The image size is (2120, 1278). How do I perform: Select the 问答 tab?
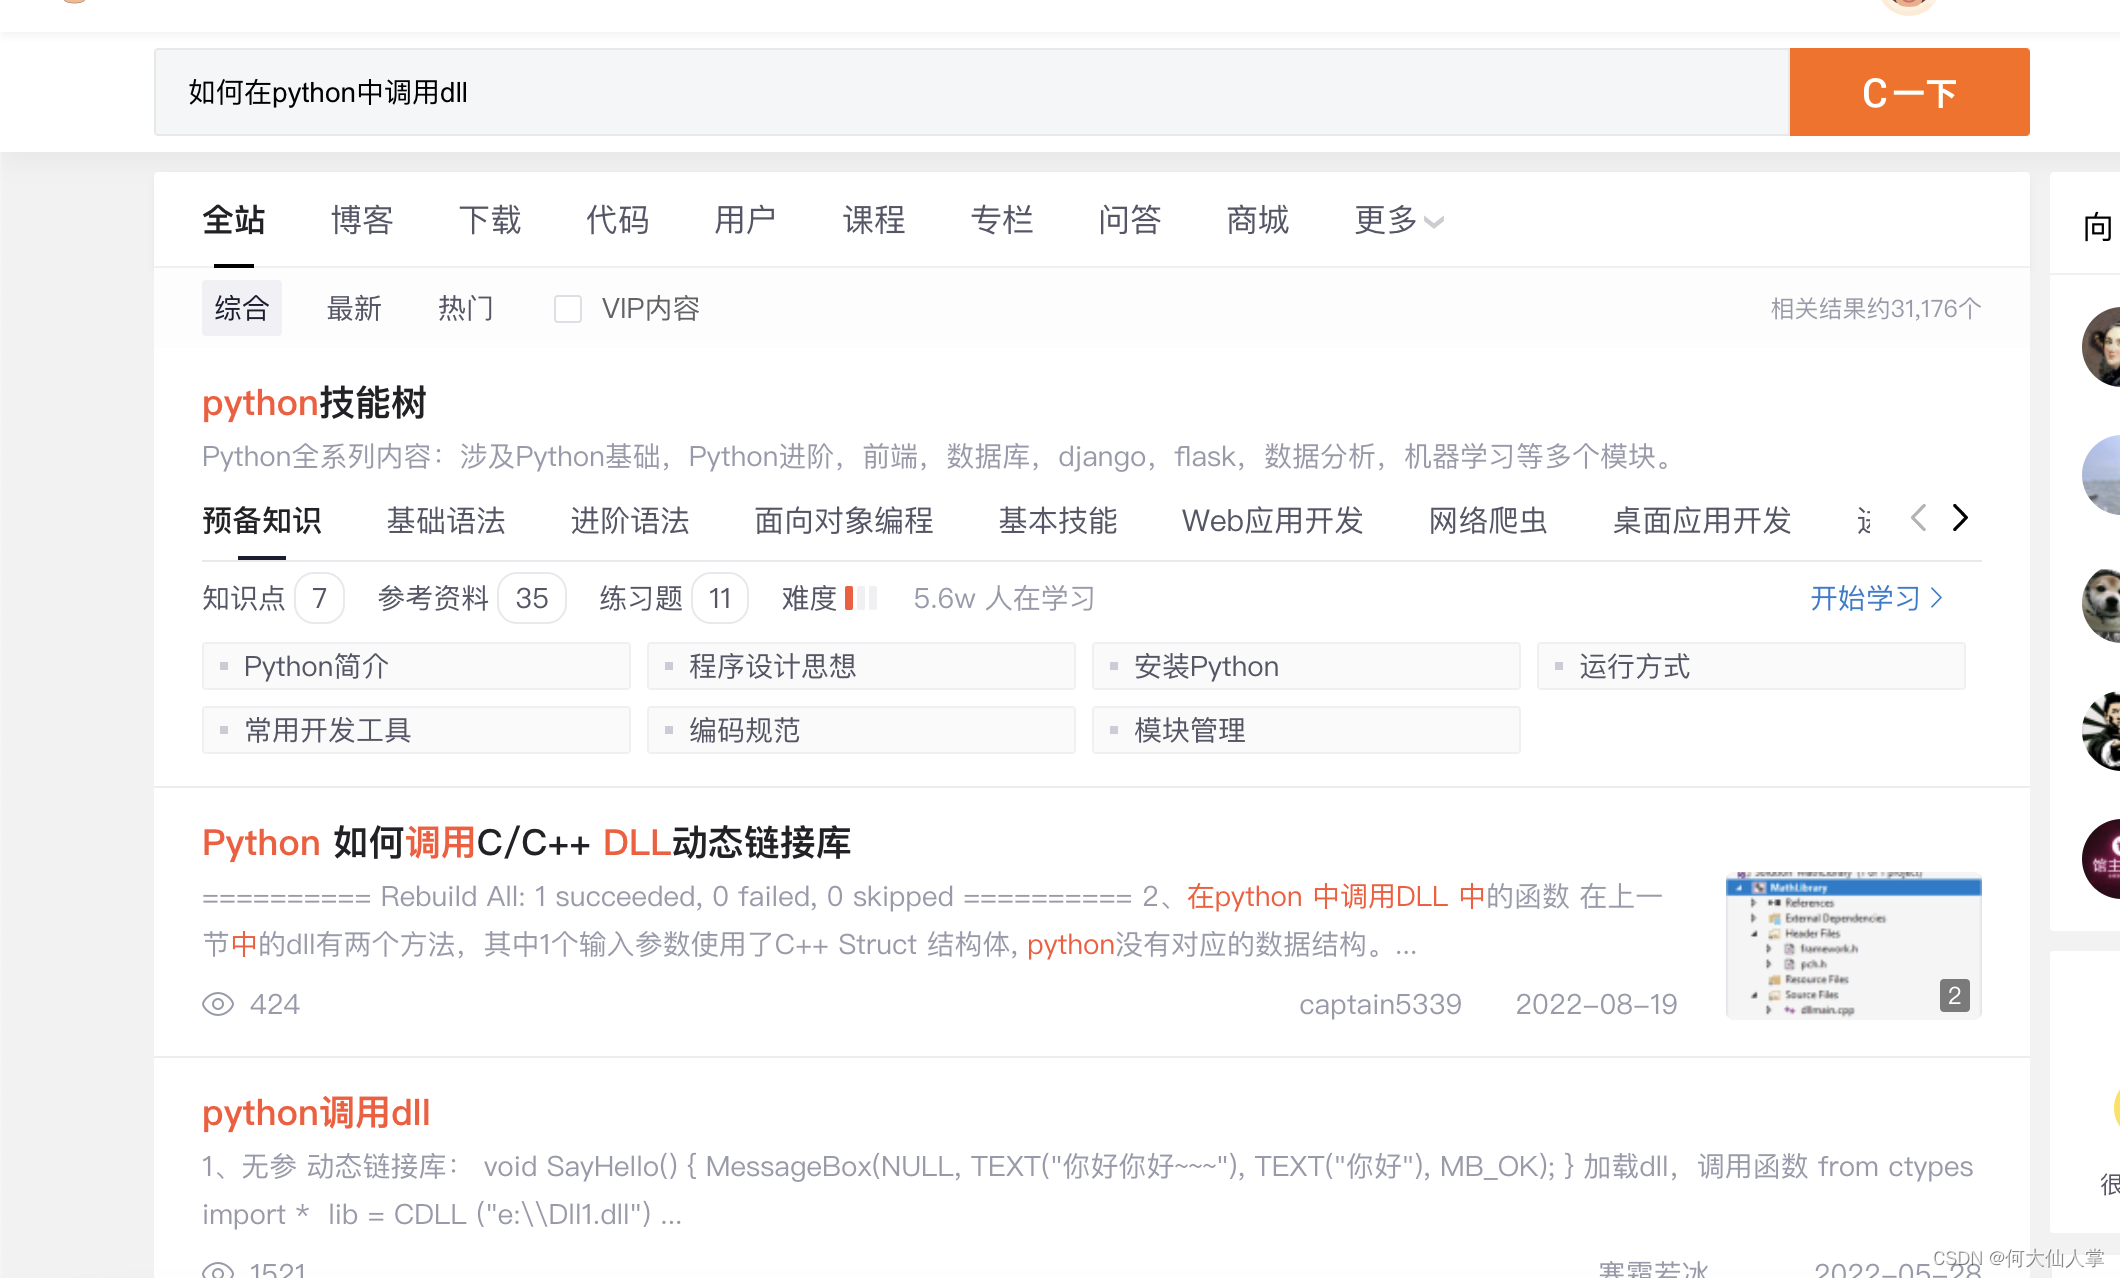[1130, 220]
